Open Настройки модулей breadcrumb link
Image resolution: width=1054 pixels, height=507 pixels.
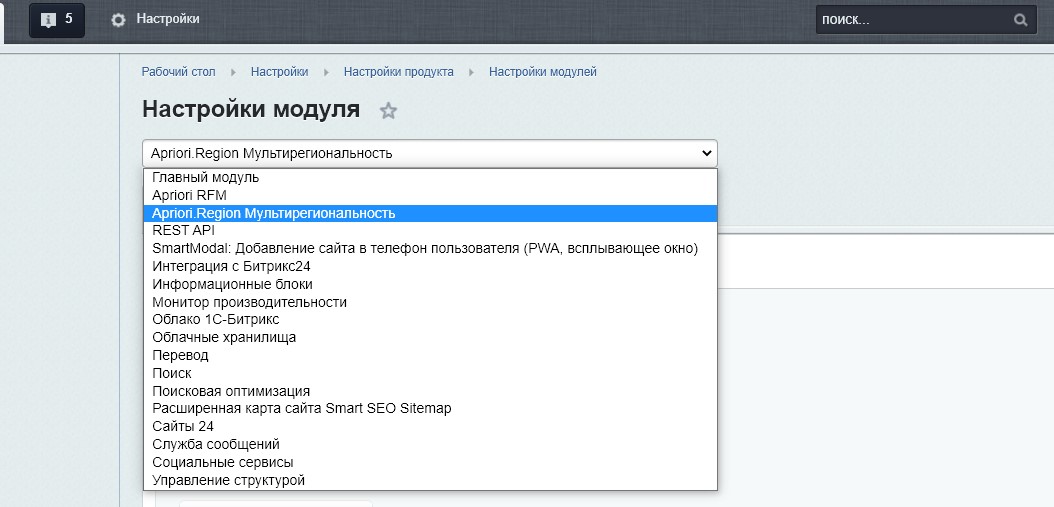(x=542, y=72)
